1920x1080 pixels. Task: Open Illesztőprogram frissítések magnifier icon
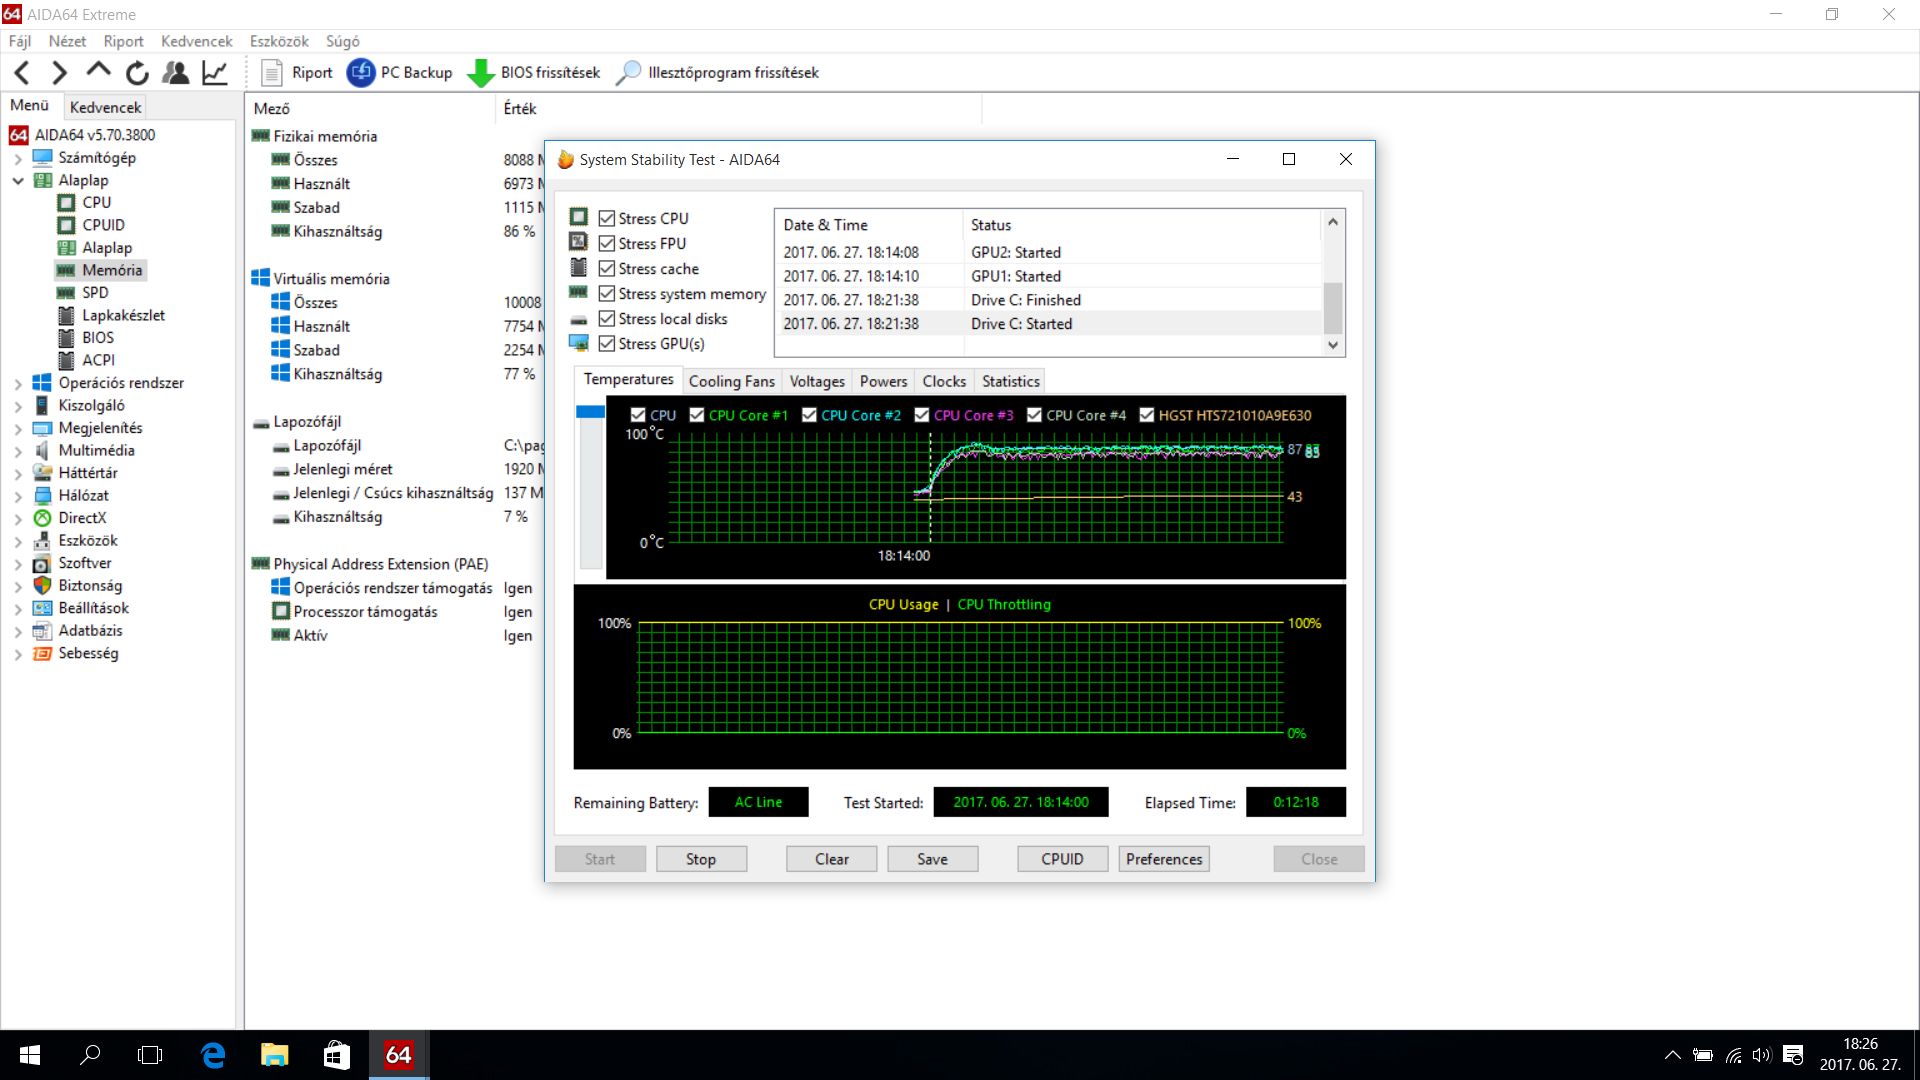[628, 72]
